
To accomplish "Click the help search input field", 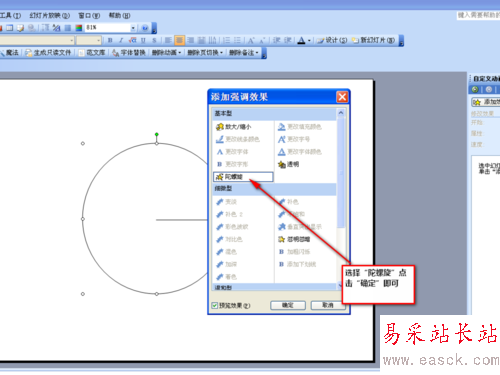I will [478, 15].
